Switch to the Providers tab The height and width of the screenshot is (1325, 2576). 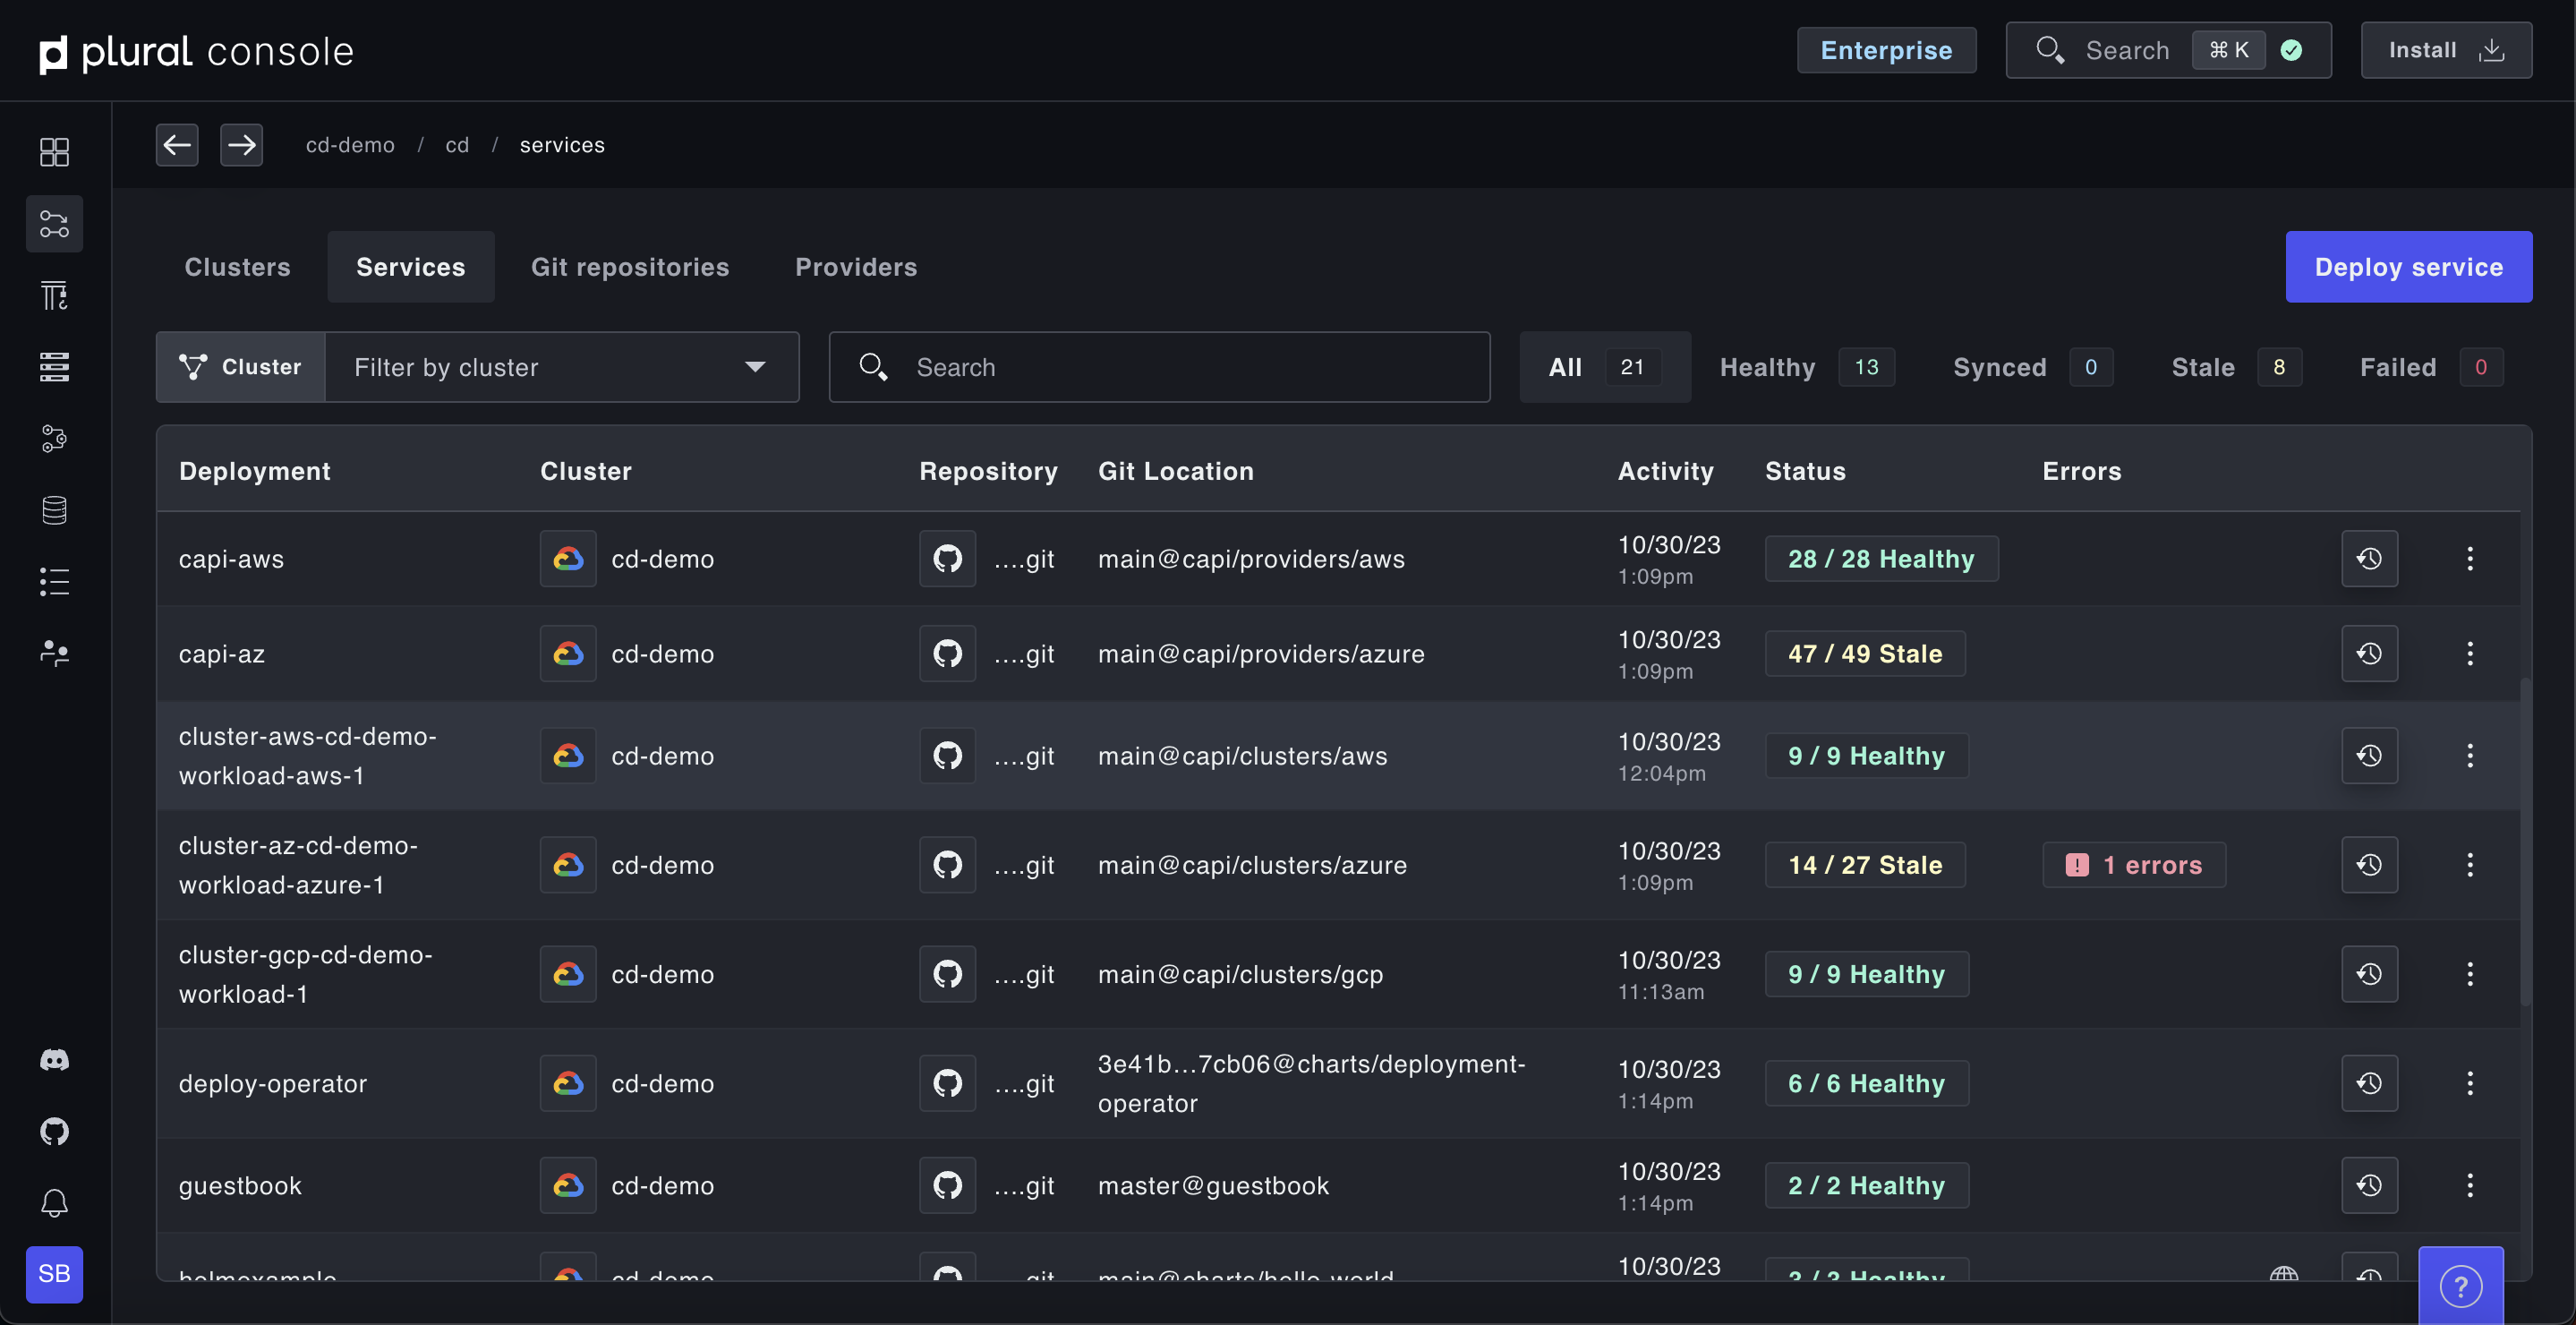tap(856, 267)
